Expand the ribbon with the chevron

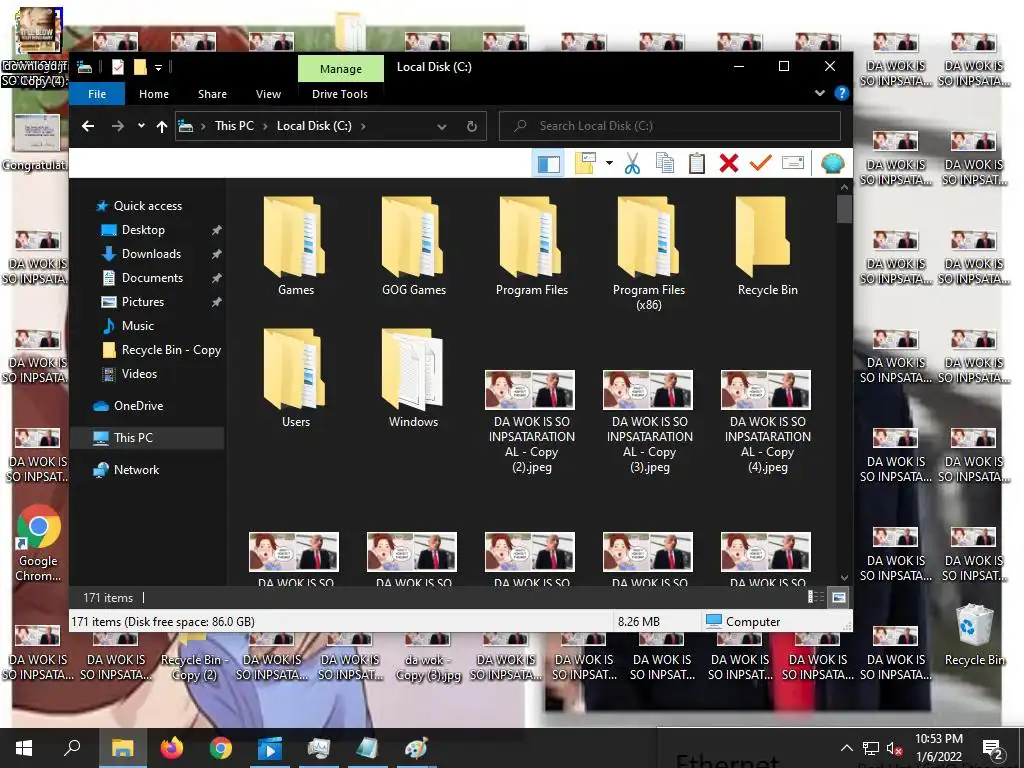point(820,93)
